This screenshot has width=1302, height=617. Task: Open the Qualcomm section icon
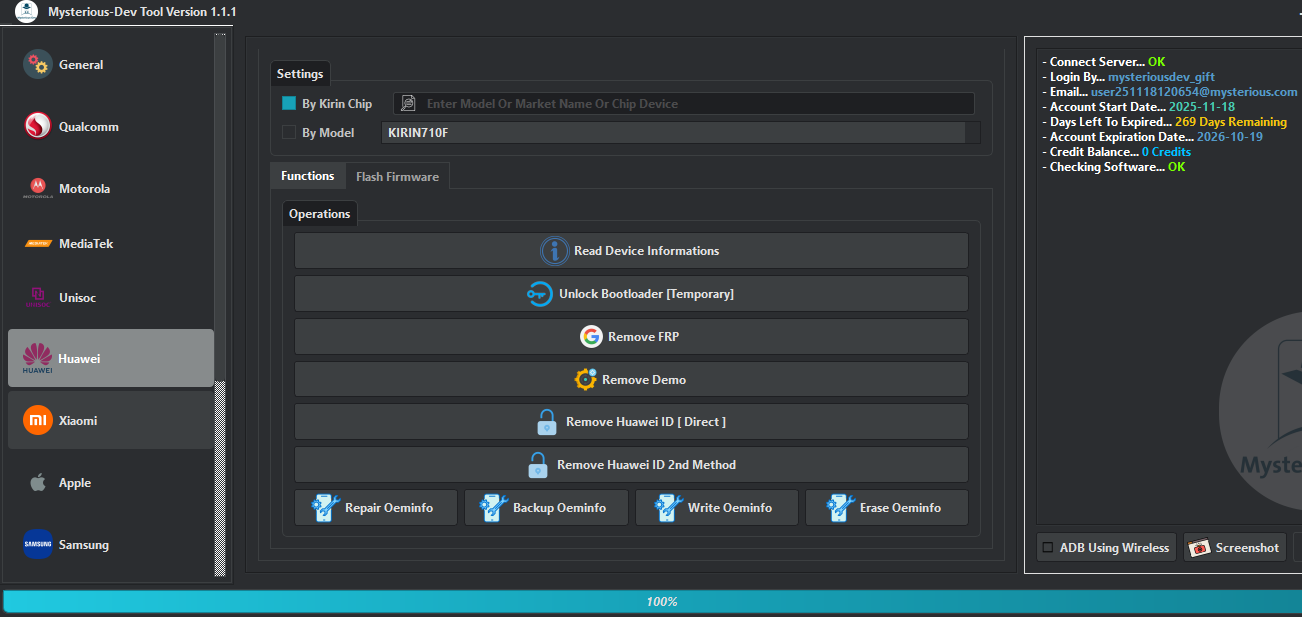click(37, 126)
